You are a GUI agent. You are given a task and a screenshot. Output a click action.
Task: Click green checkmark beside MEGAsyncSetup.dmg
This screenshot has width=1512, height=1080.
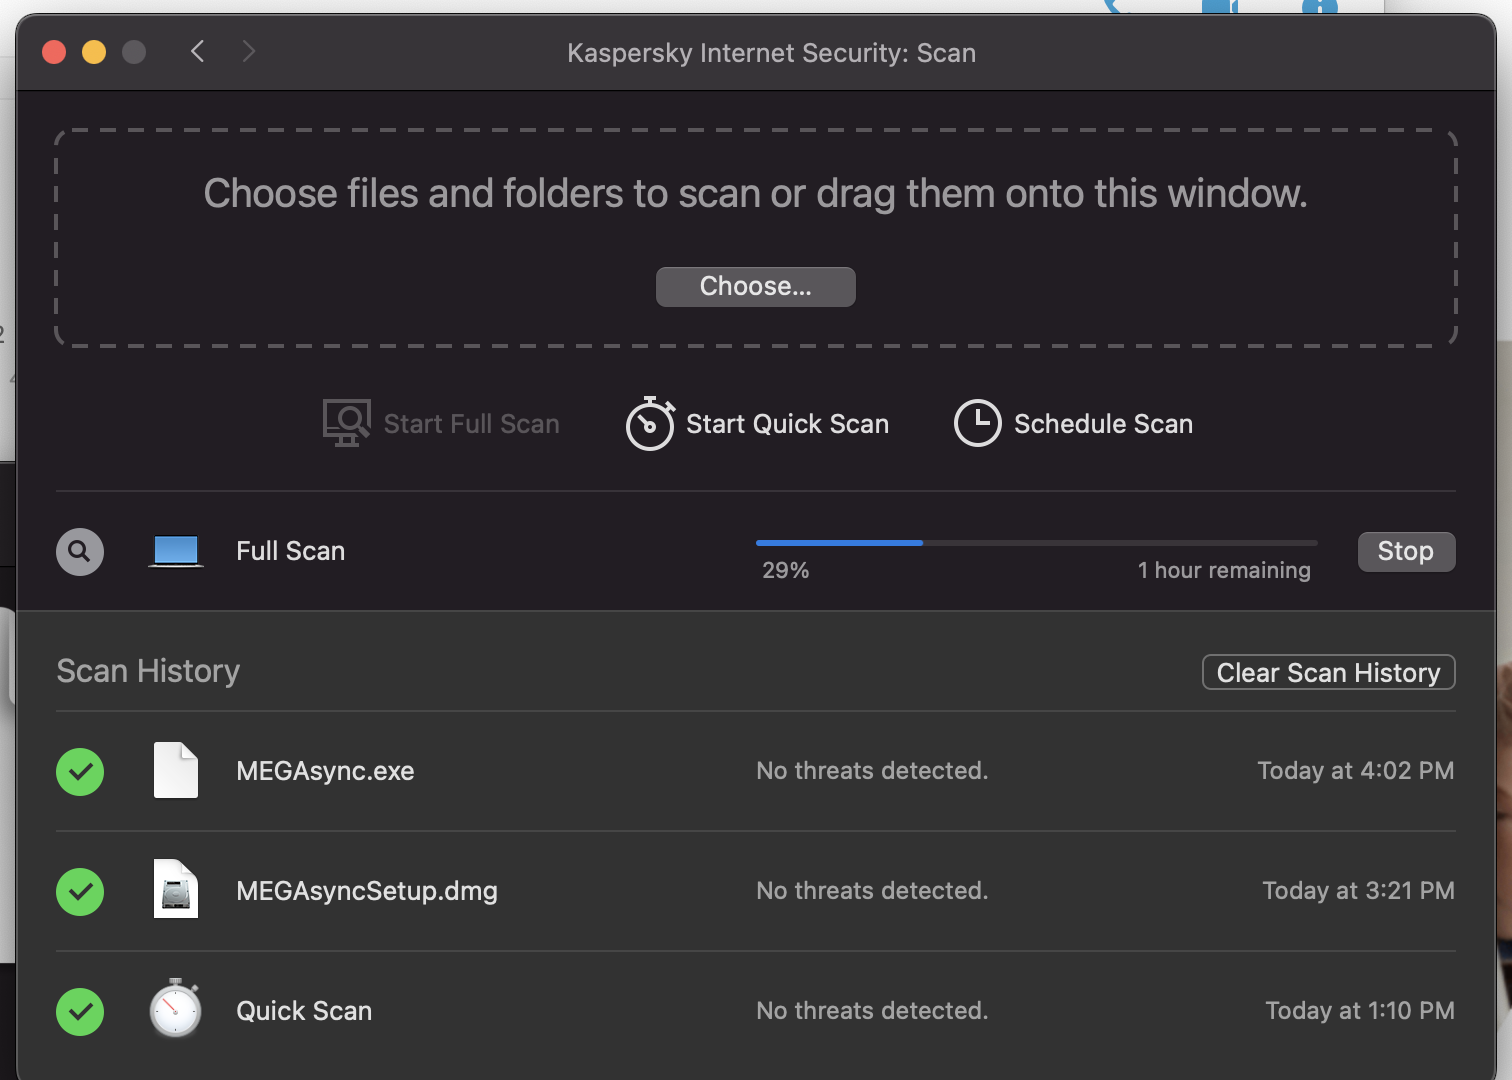pos(80,892)
